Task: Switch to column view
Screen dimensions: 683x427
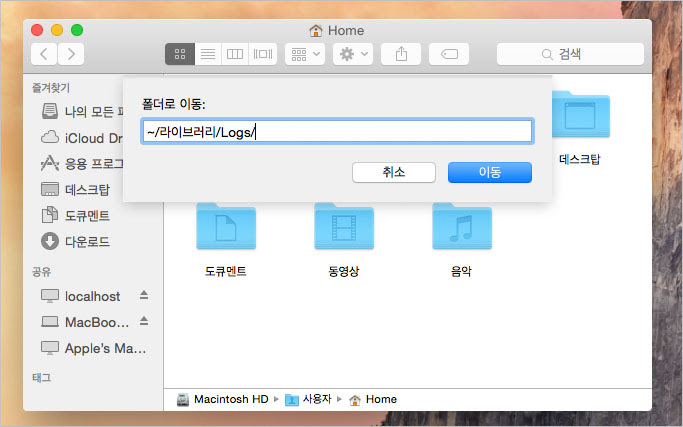Action: coord(235,54)
